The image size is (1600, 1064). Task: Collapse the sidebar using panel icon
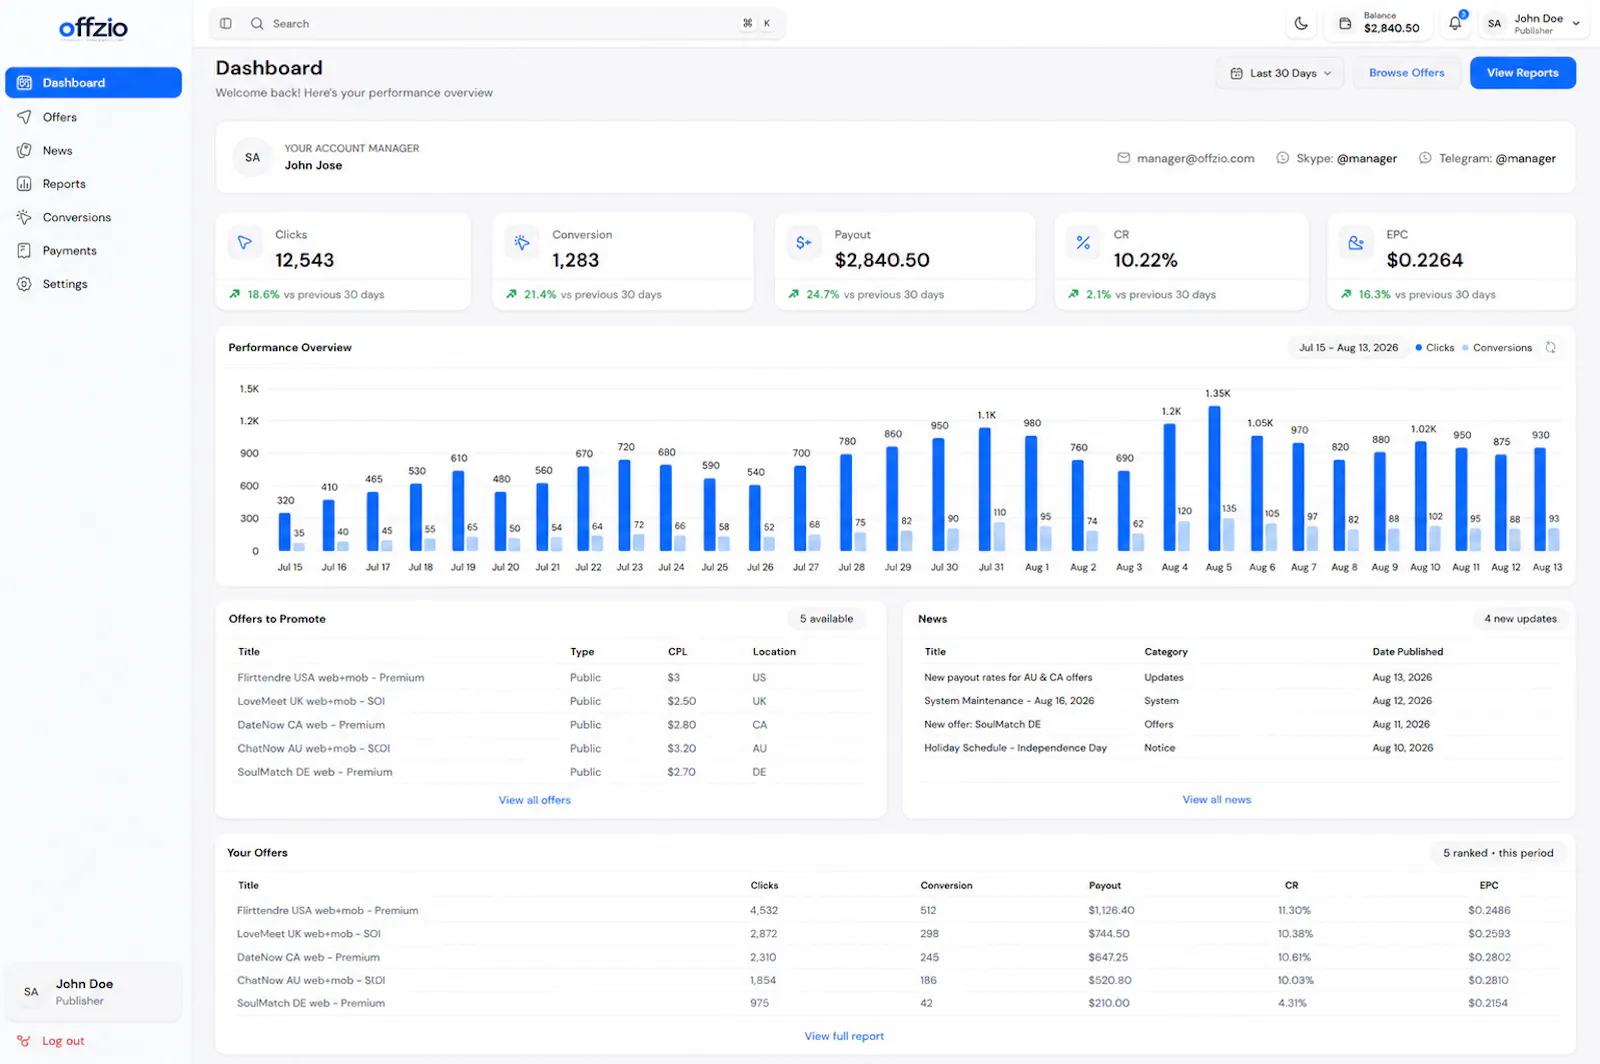tap(226, 23)
